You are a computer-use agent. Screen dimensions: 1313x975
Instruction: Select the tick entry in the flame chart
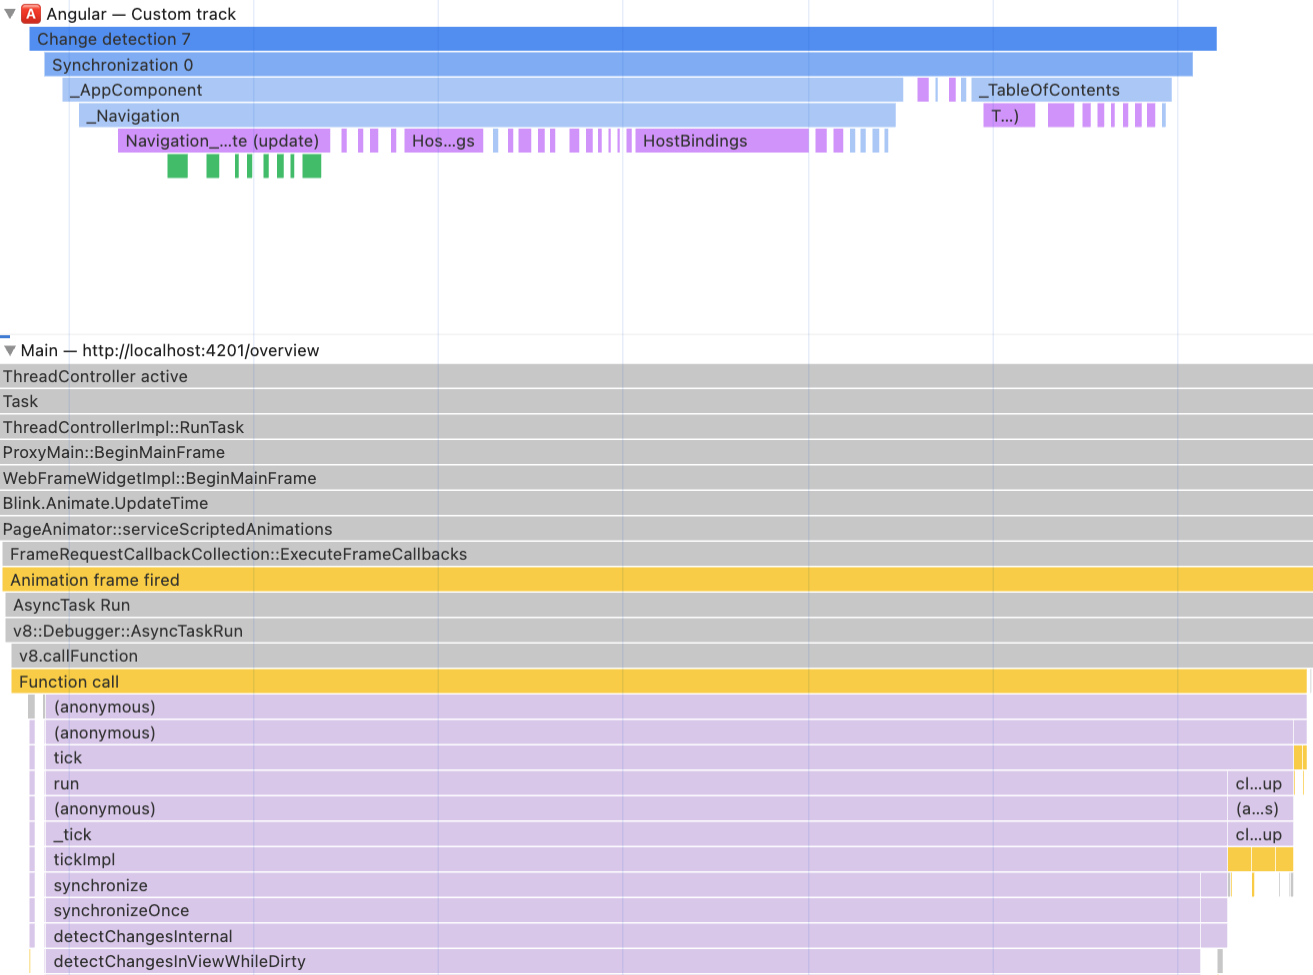(x=300, y=758)
